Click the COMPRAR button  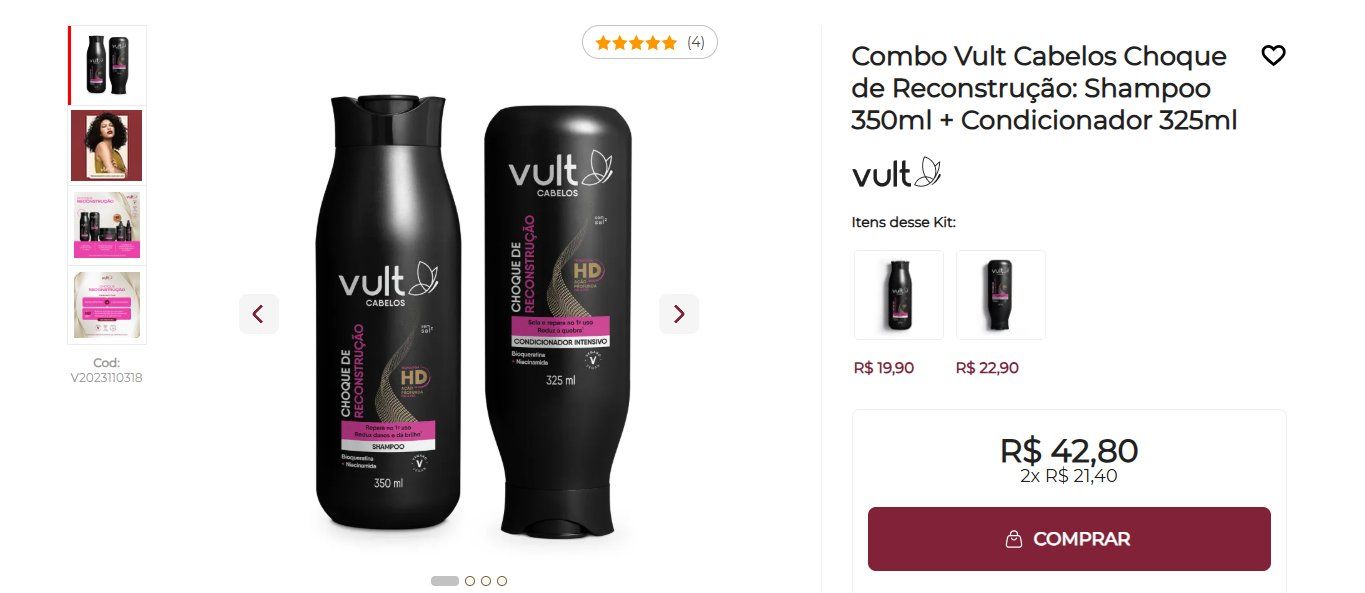(x=1069, y=539)
